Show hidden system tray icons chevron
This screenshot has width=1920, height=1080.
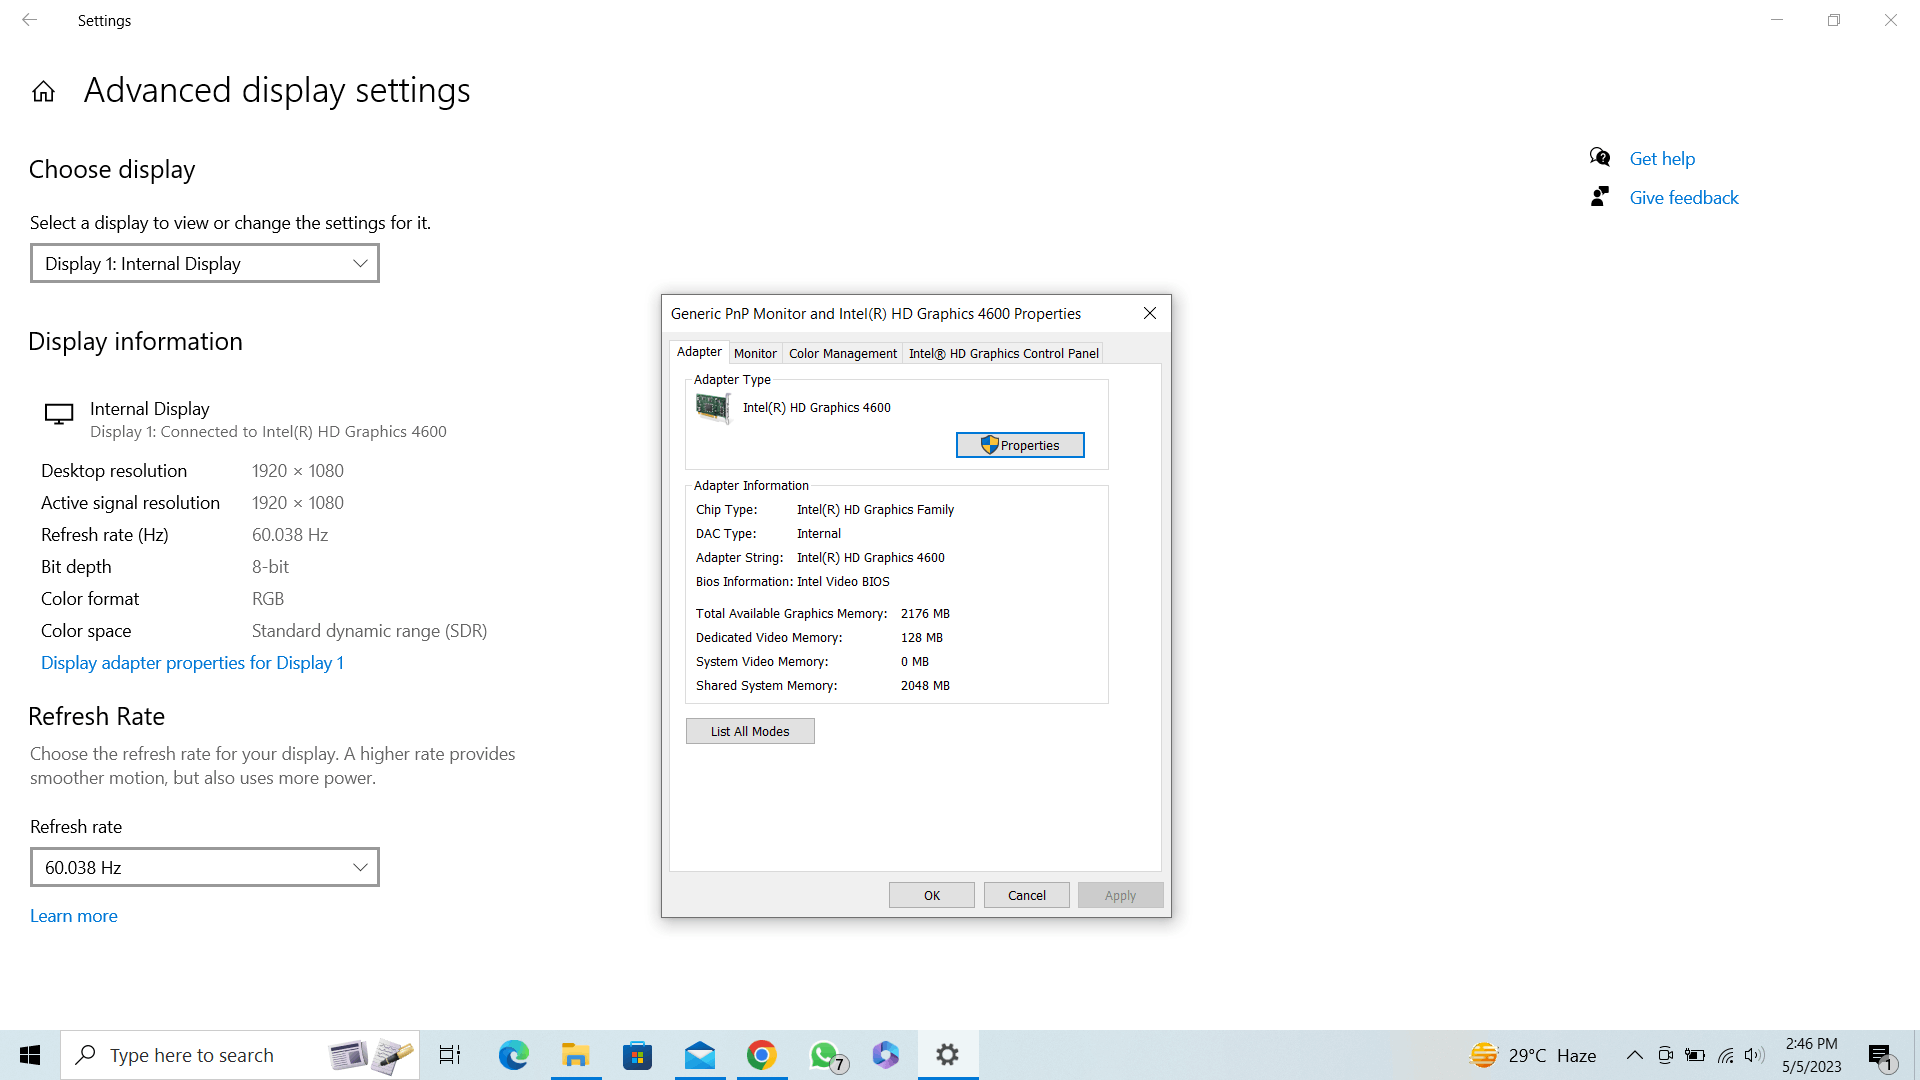(1634, 1055)
